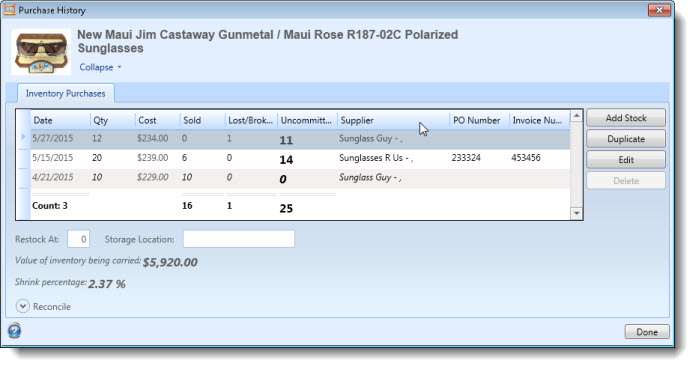Screen dimensions: 696x369
Task: Open the blue help question mark icon
Action: coord(14,331)
